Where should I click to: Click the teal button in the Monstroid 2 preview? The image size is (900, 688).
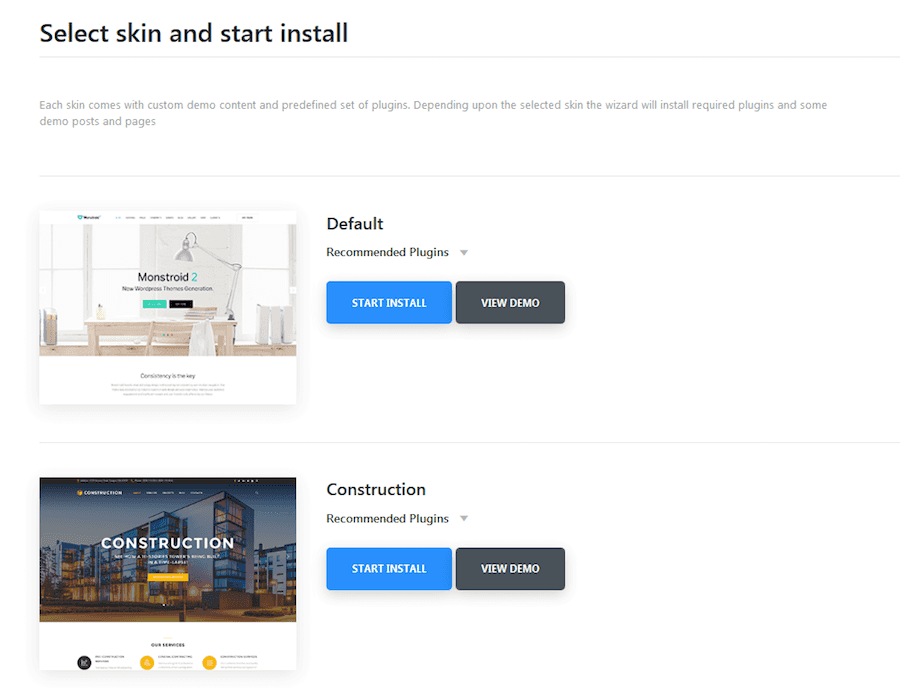click(154, 304)
